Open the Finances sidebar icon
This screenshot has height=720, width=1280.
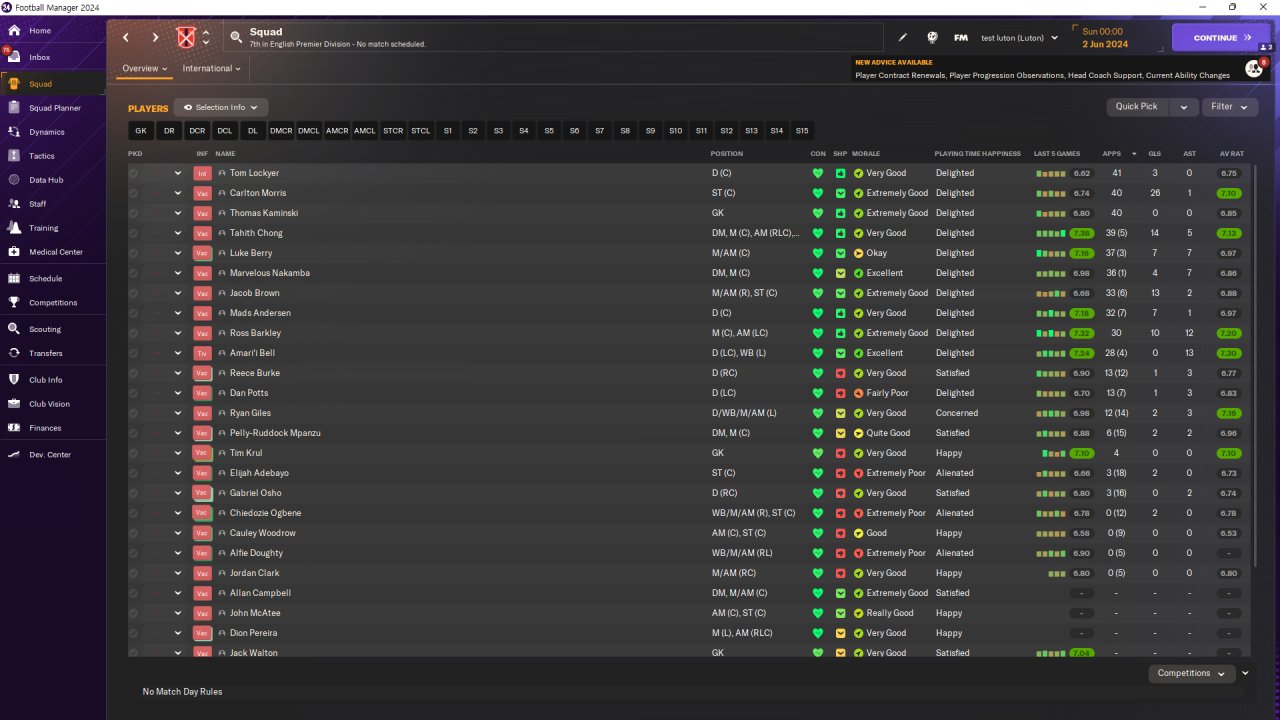coord(14,428)
